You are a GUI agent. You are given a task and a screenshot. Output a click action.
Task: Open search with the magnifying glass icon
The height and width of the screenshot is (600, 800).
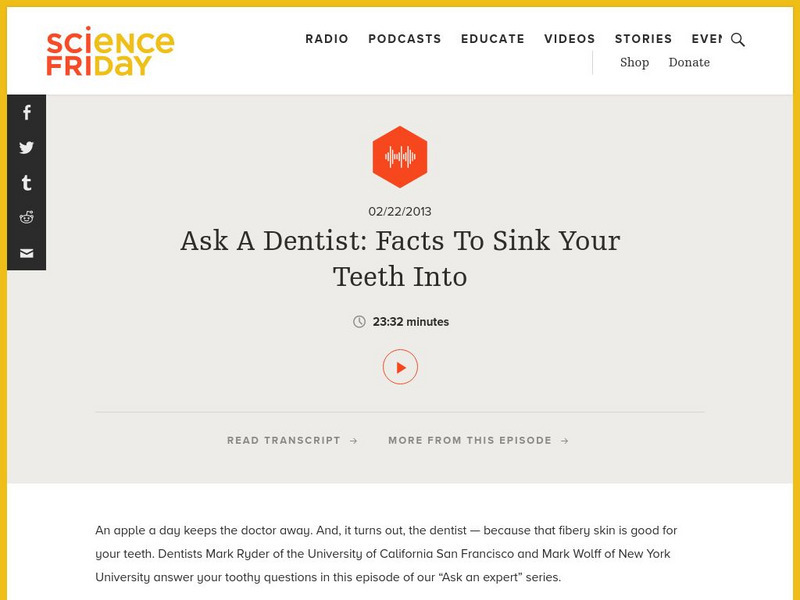coord(738,41)
